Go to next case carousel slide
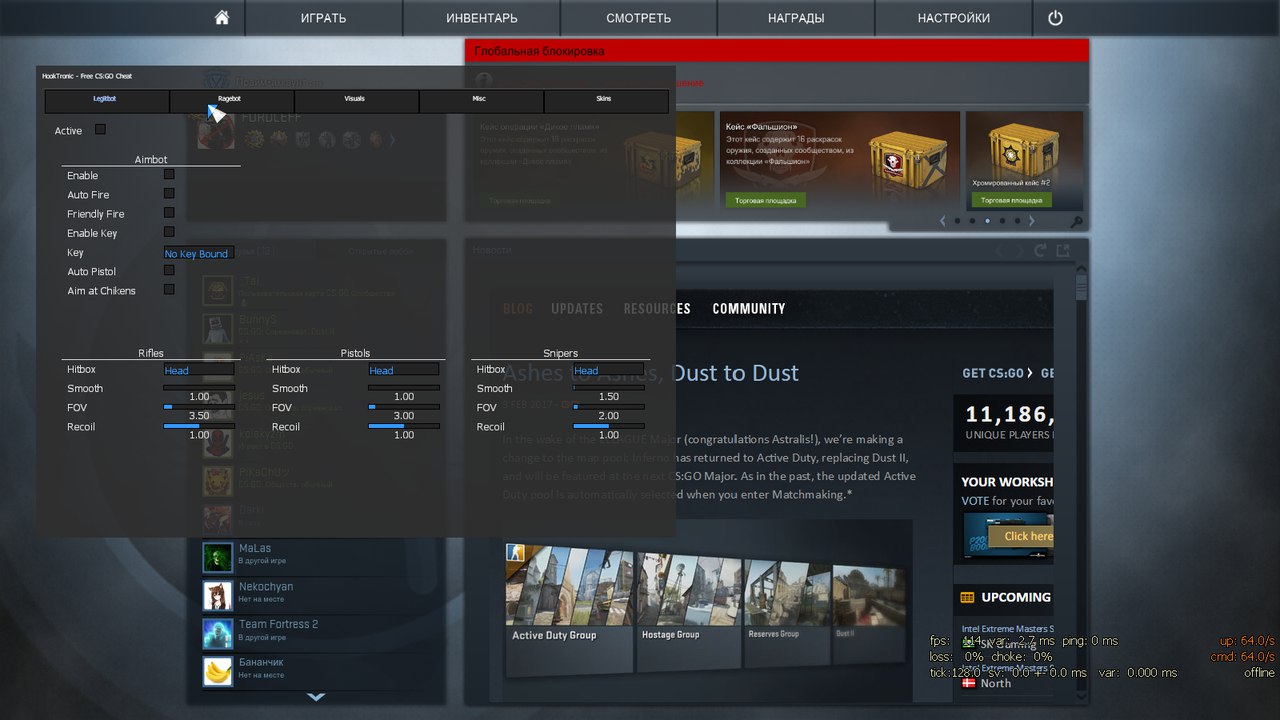The height and width of the screenshot is (720, 1280). click(x=1032, y=221)
